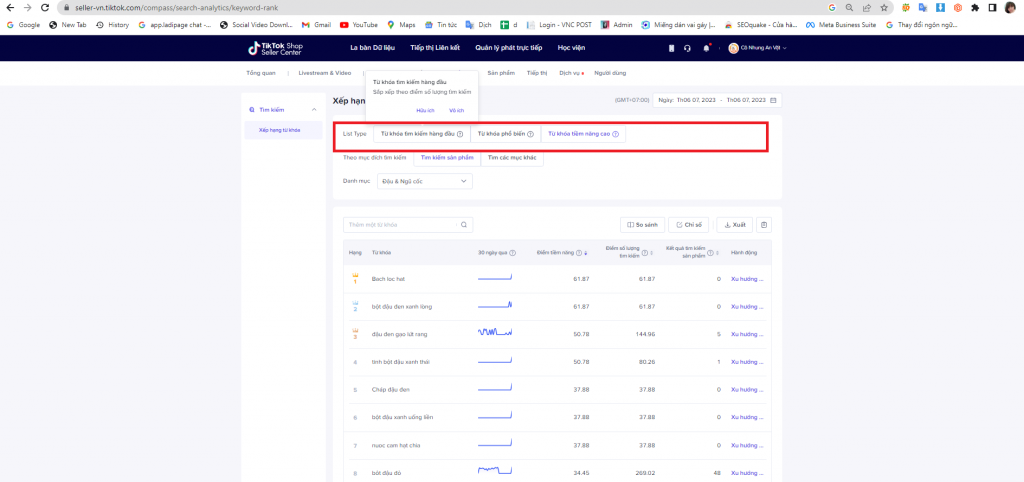Viewport: 1024px width, 482px height.
Task: Go back in Chrome browser
Action: pos(10,8)
